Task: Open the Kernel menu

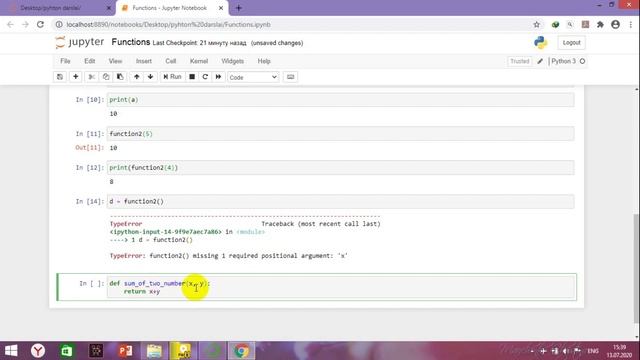Action: tap(199, 61)
